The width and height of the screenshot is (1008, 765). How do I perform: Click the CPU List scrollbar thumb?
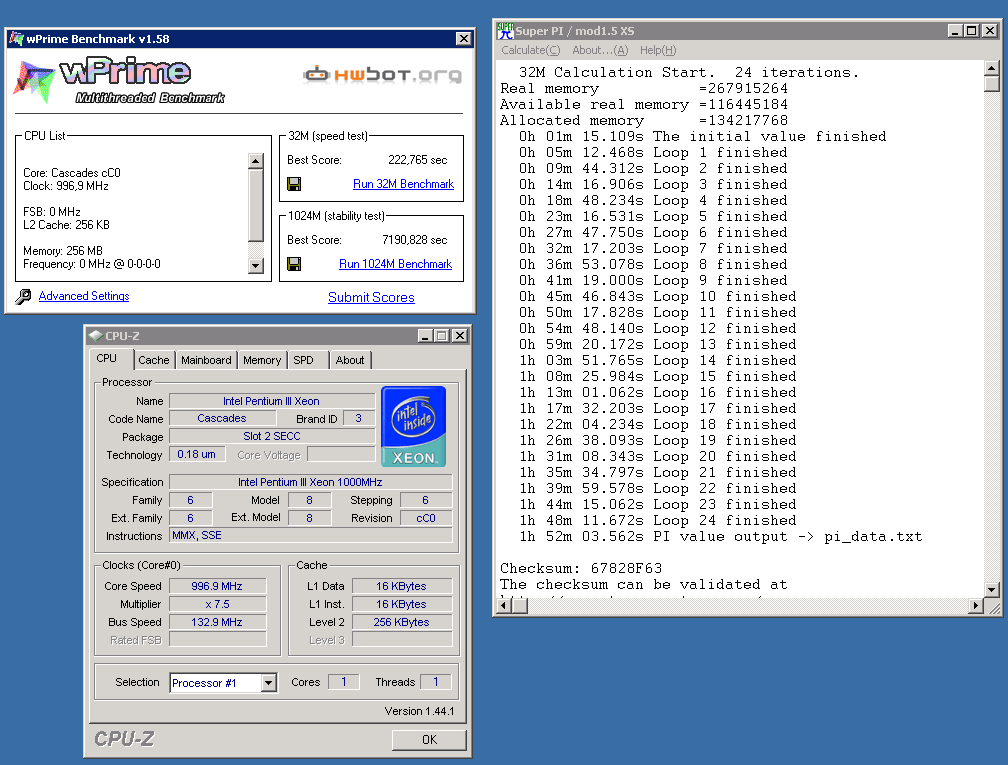pyautogui.click(x=256, y=205)
